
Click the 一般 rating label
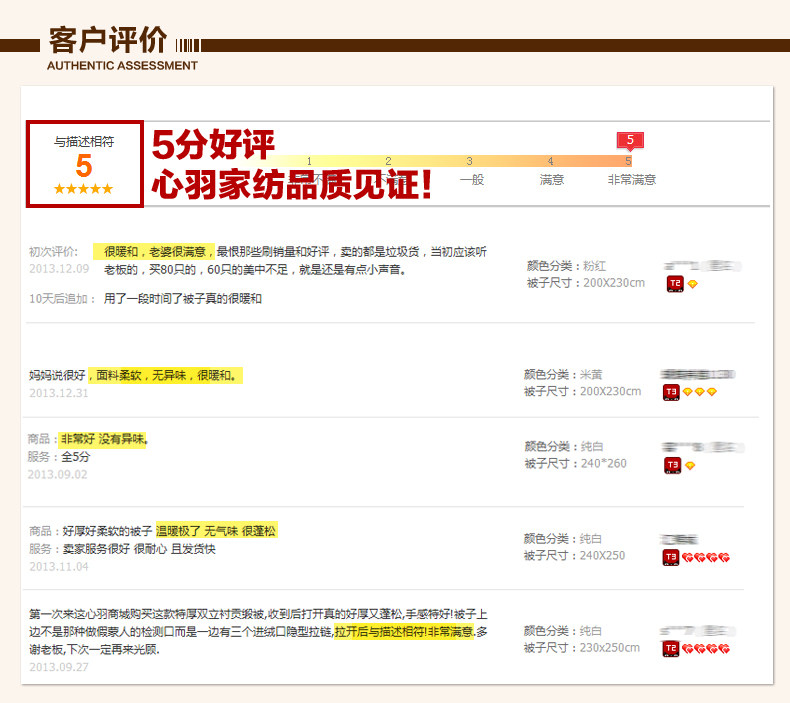pos(472,180)
